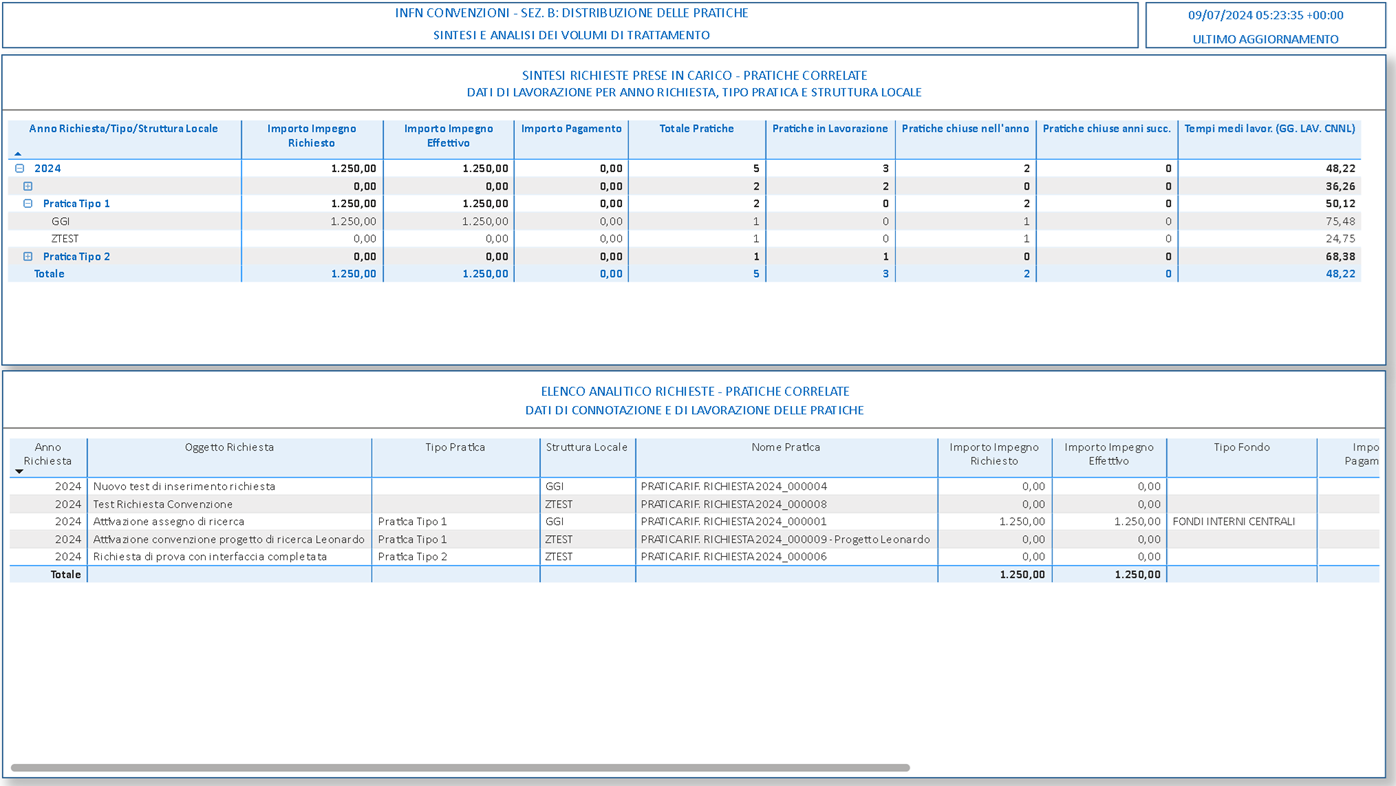Click Oggetto Richiesta column header
This screenshot has width=1396, height=786.
(229, 448)
